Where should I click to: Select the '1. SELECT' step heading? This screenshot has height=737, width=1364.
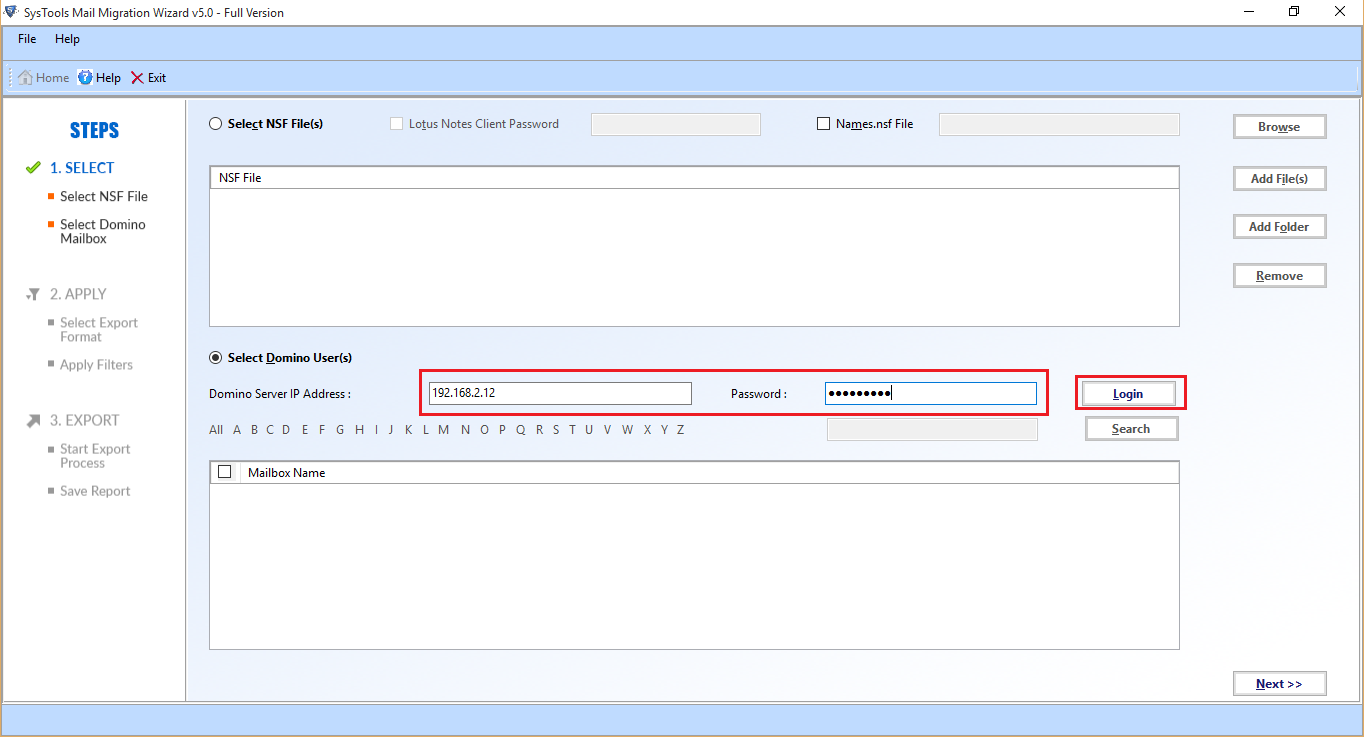82,168
